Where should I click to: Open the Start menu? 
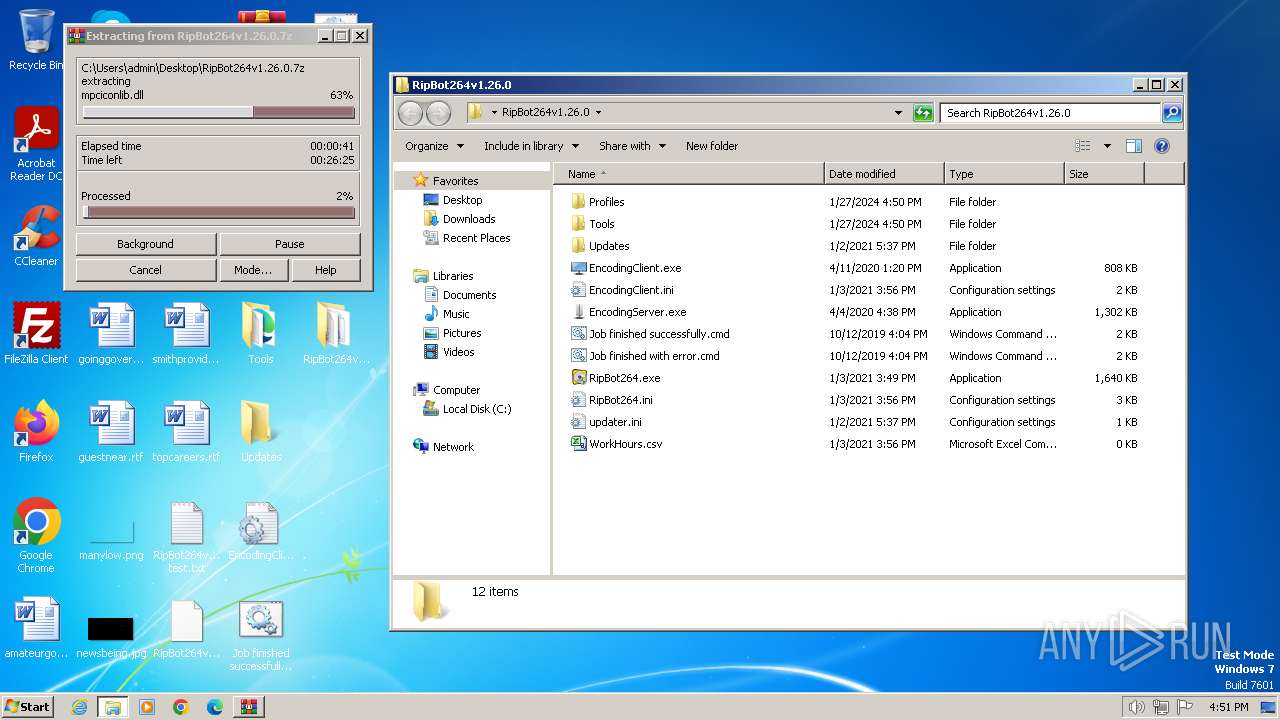coord(28,707)
